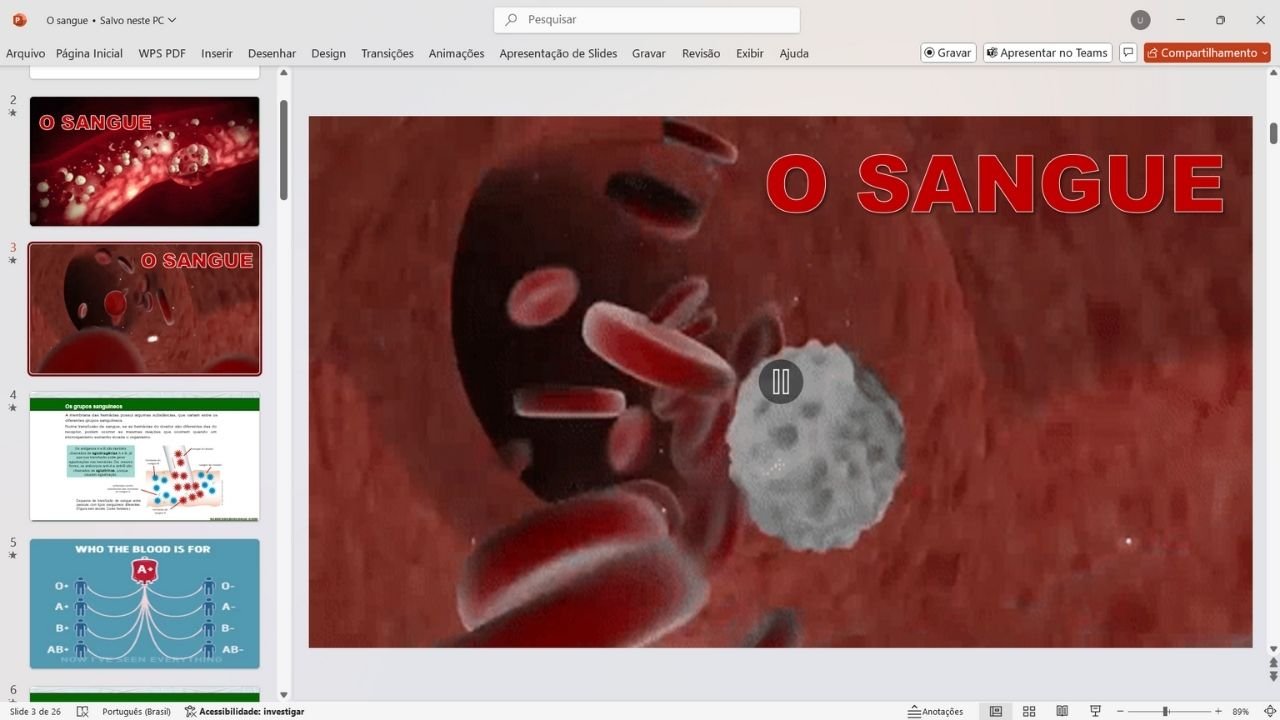Click the scroll down arrow of main editor

coord(1273,650)
